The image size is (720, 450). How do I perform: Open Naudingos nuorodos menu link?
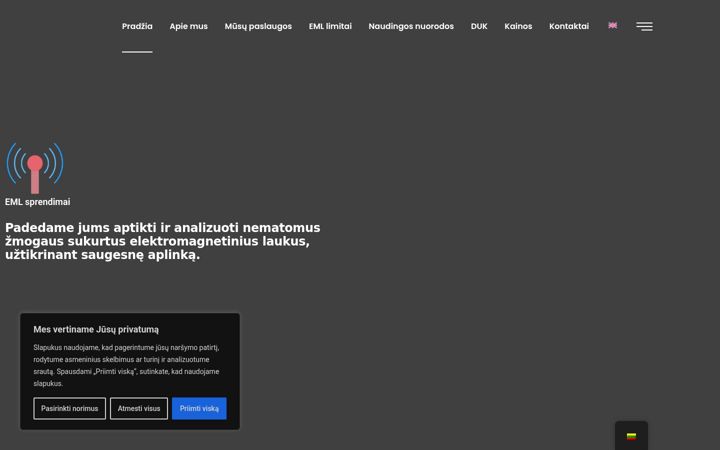(411, 26)
